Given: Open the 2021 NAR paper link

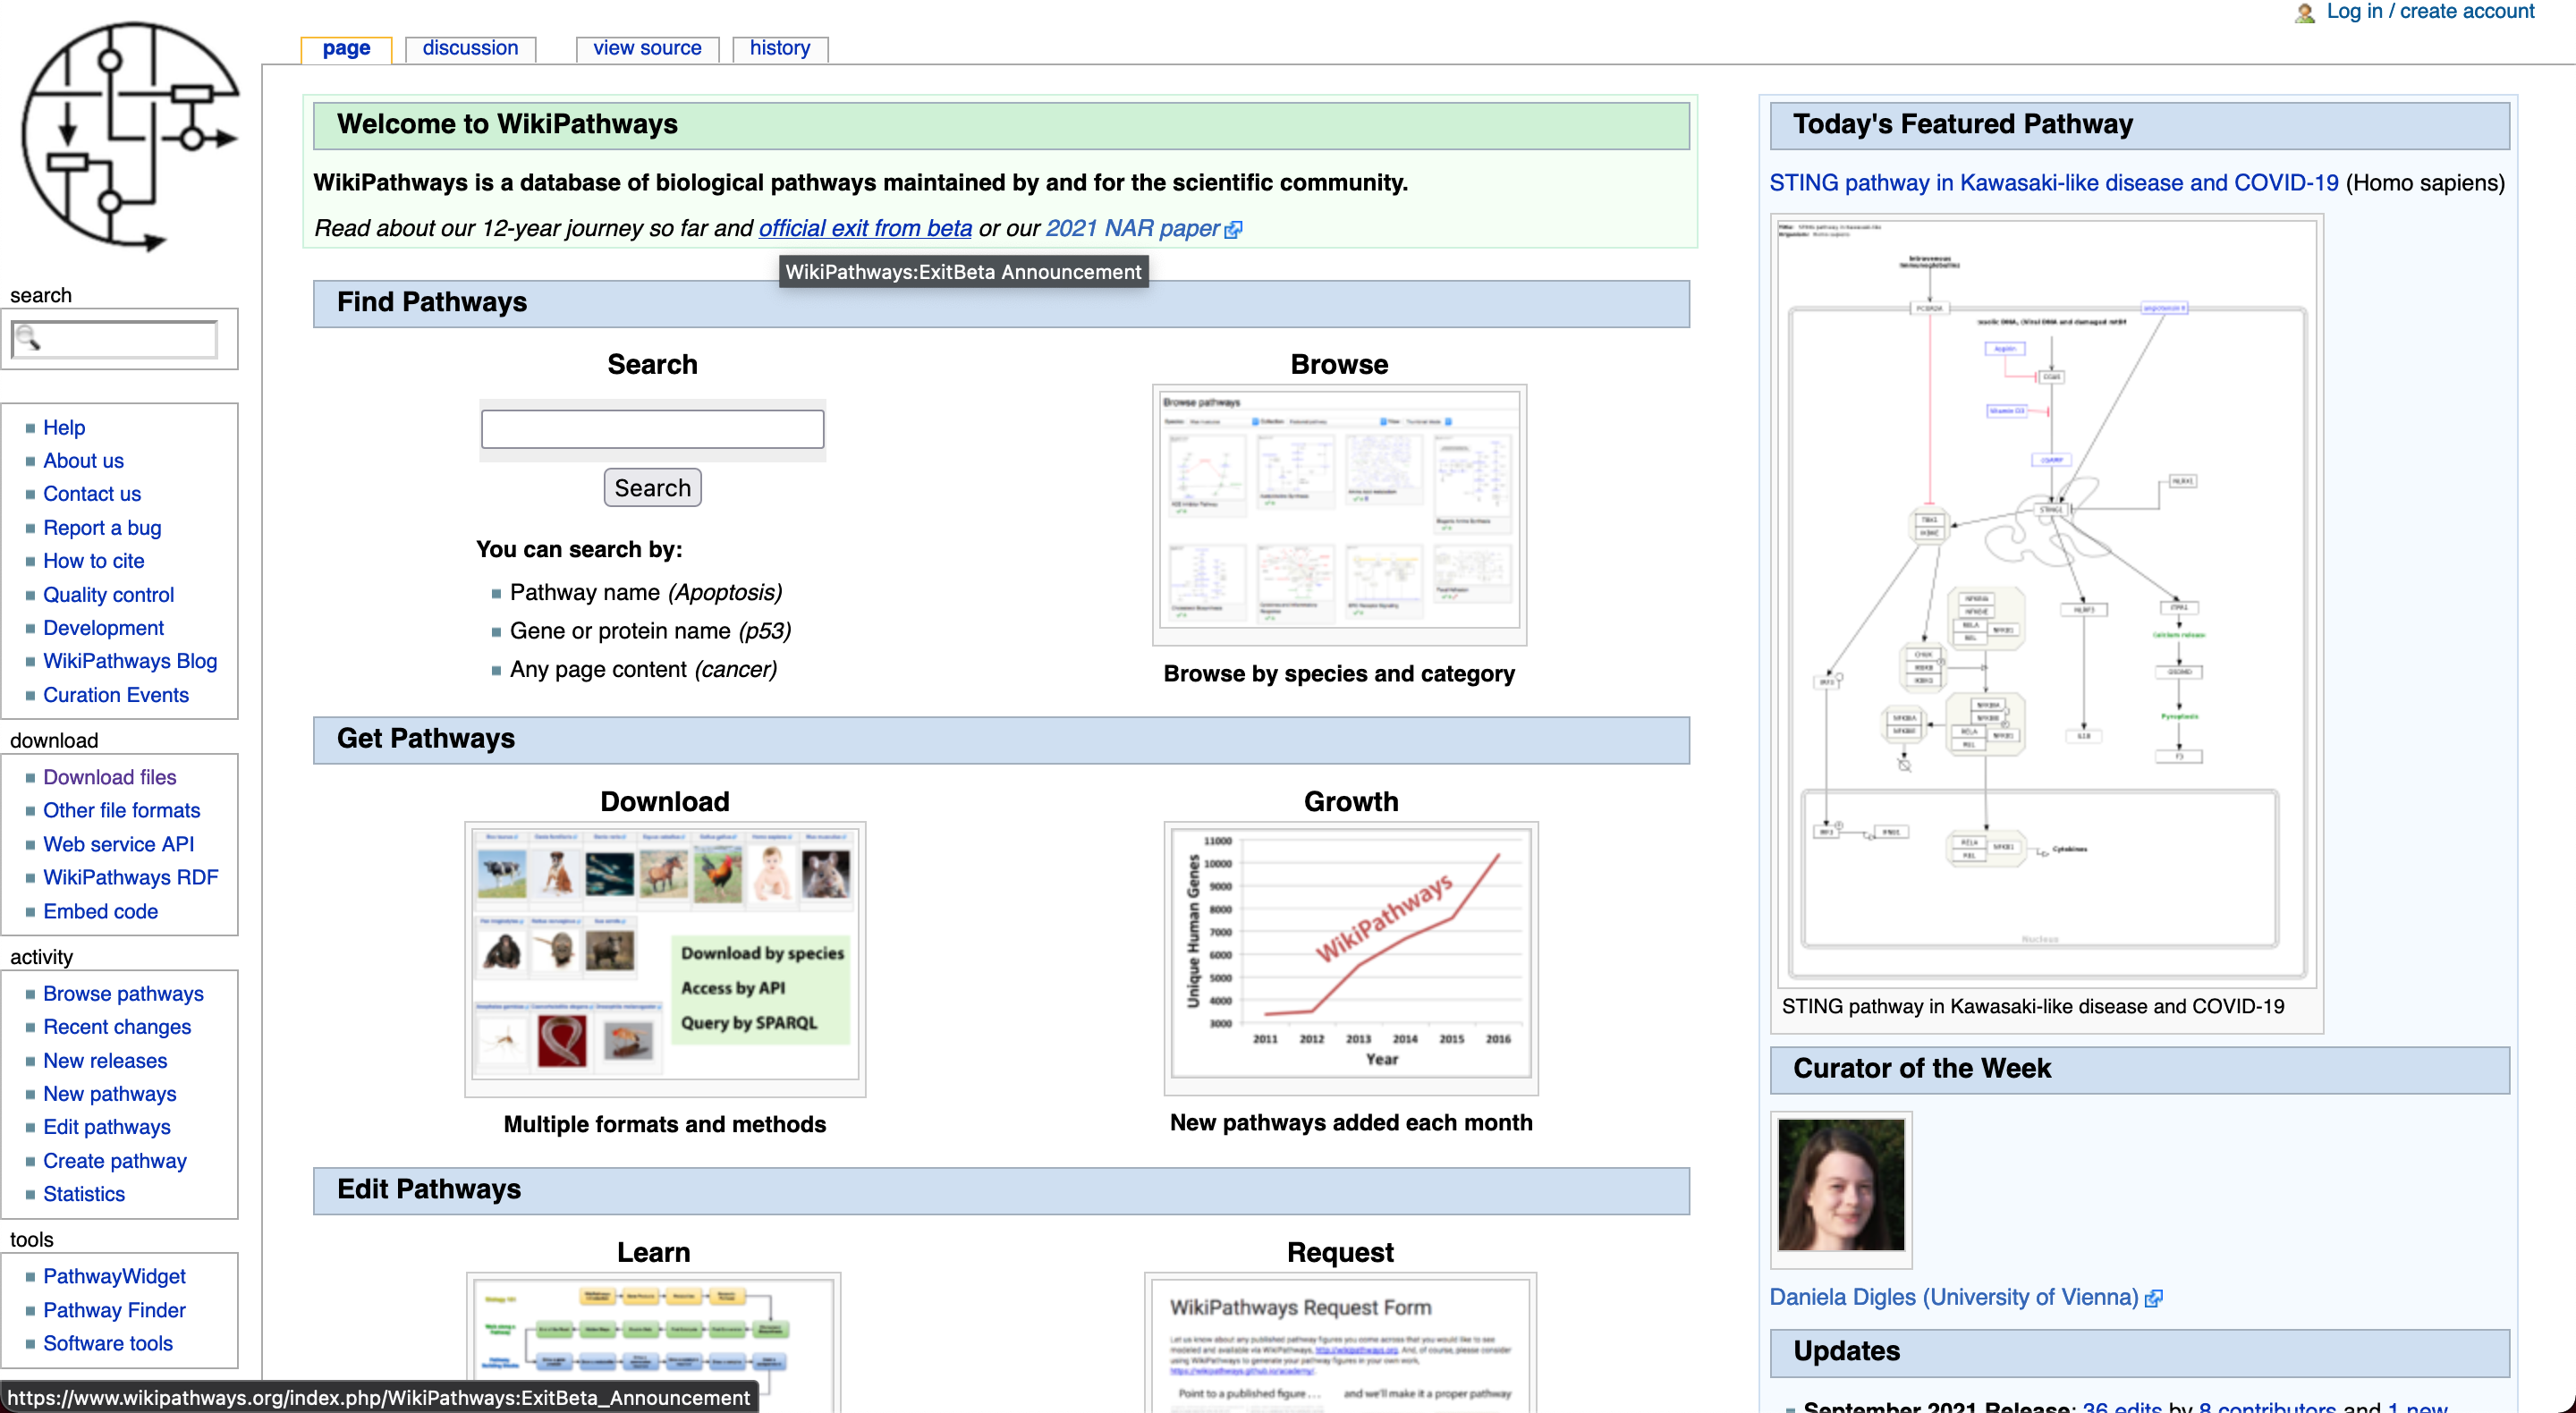Looking at the screenshot, I should point(1132,228).
